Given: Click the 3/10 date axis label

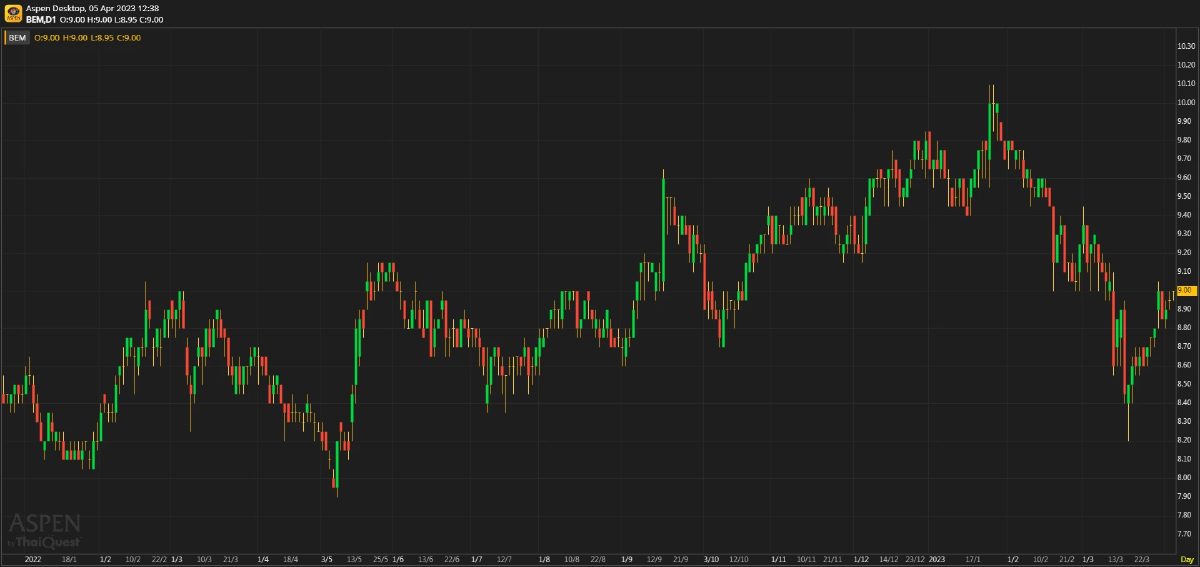Looking at the screenshot, I should coord(711,559).
